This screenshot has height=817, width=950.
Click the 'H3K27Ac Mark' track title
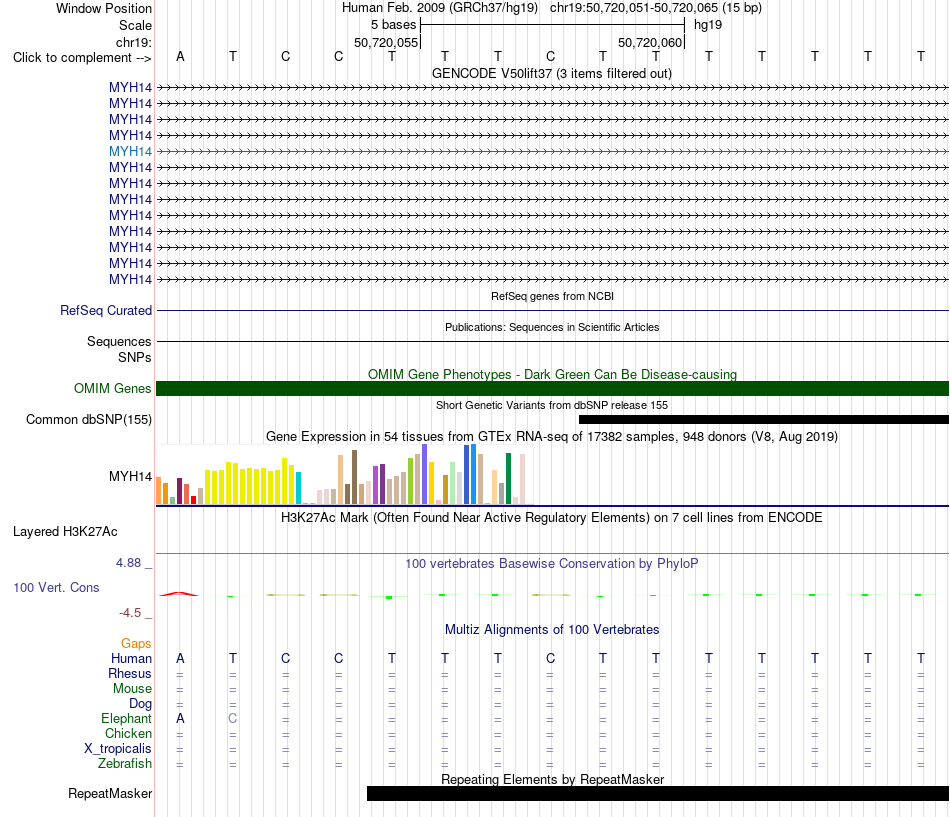(552, 518)
